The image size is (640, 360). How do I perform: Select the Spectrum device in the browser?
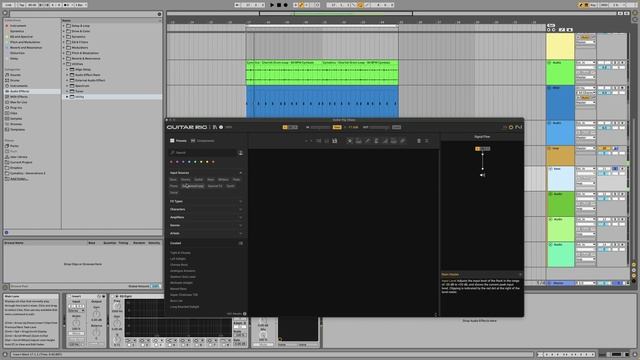point(82,86)
